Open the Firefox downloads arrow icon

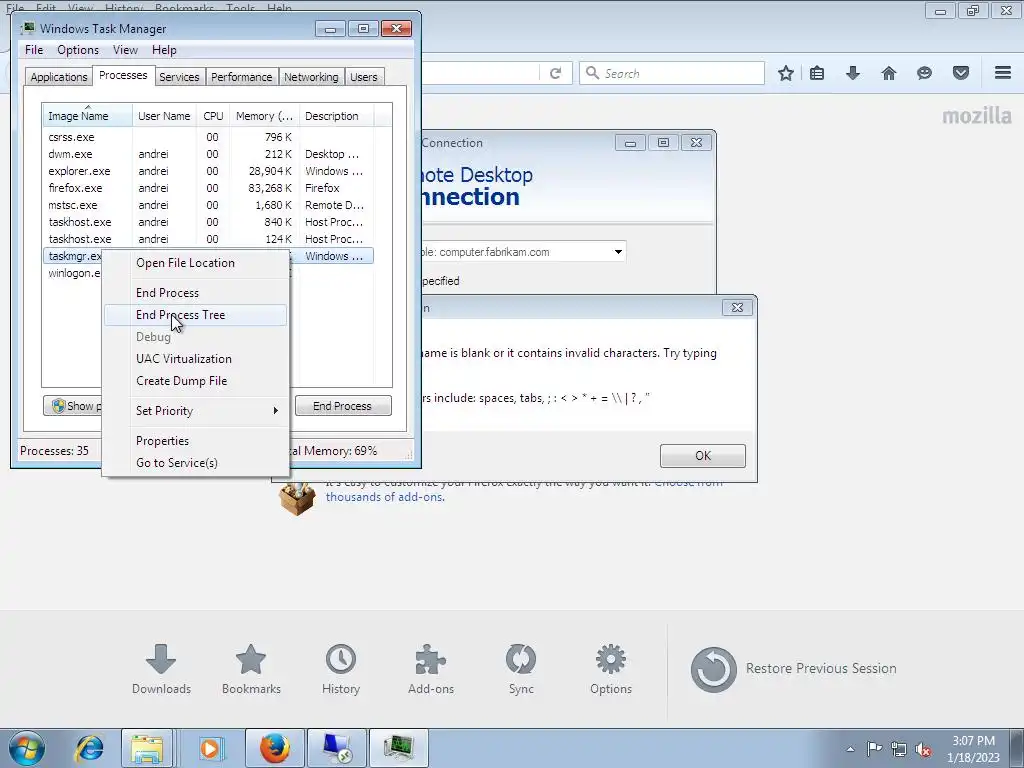tap(853, 73)
